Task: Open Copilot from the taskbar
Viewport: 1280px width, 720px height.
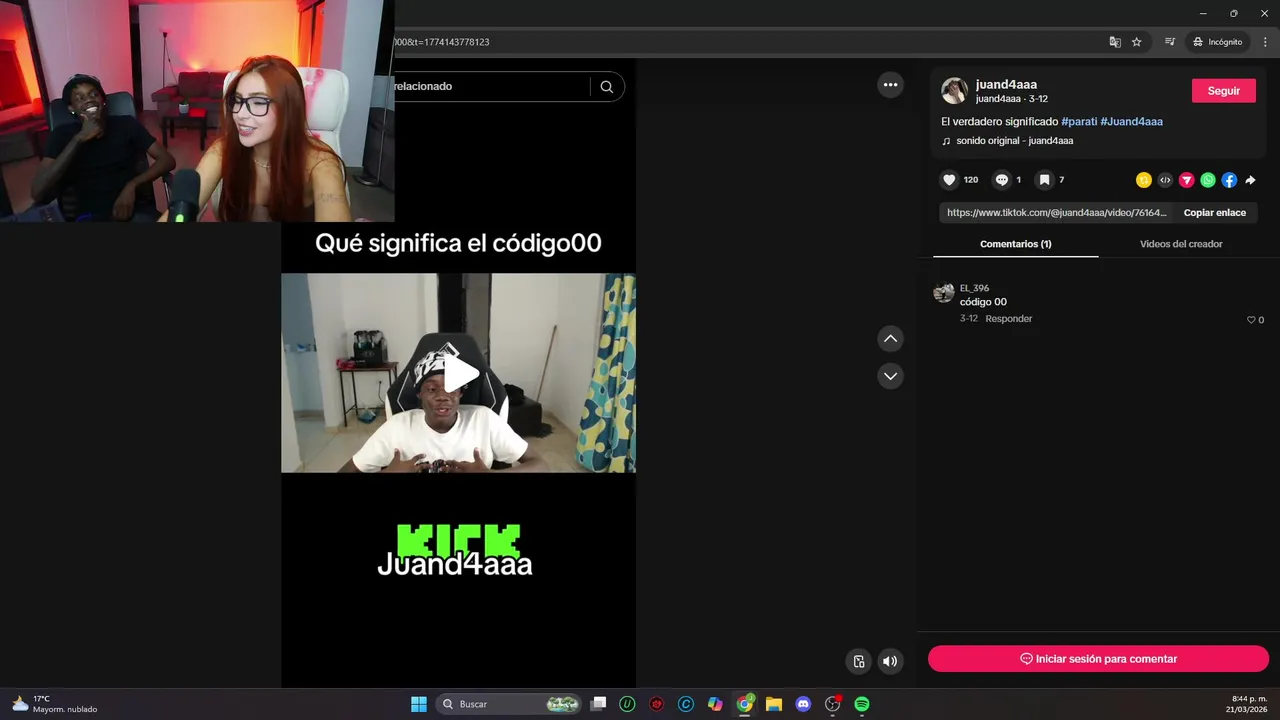Action: coord(715,704)
